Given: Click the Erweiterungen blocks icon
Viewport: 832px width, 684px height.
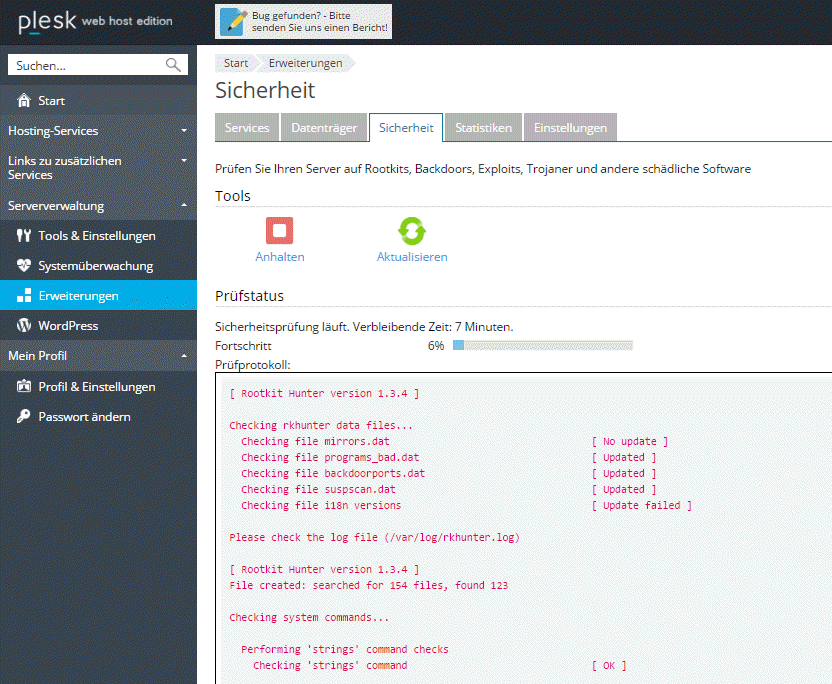Looking at the screenshot, I should point(24,296).
